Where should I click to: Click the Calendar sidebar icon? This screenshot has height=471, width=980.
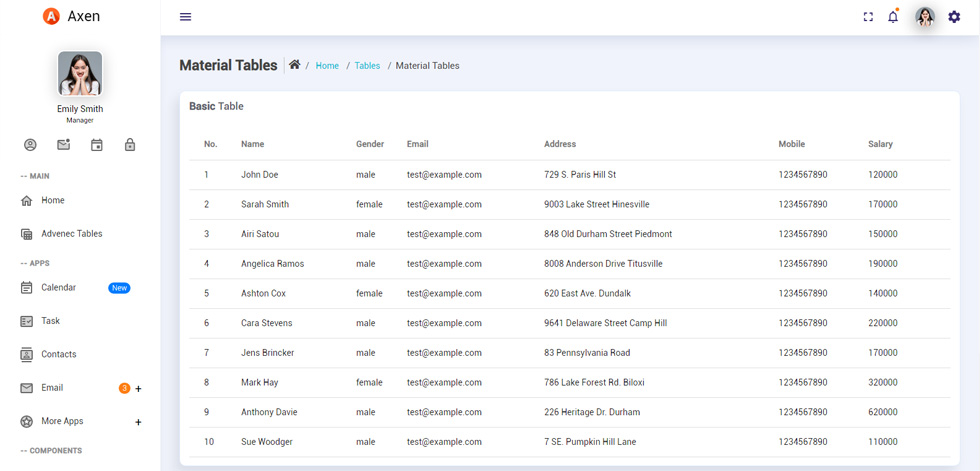26,288
